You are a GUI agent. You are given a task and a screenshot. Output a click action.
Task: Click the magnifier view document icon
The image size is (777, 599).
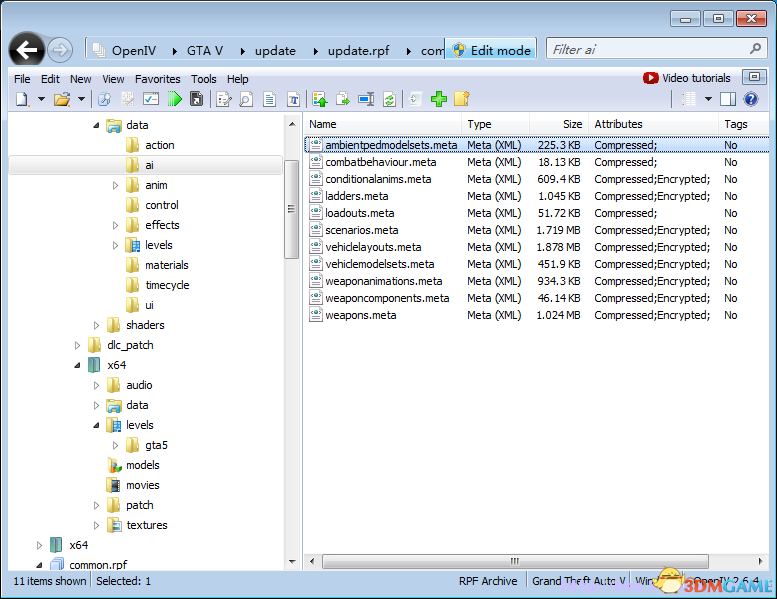pos(246,99)
